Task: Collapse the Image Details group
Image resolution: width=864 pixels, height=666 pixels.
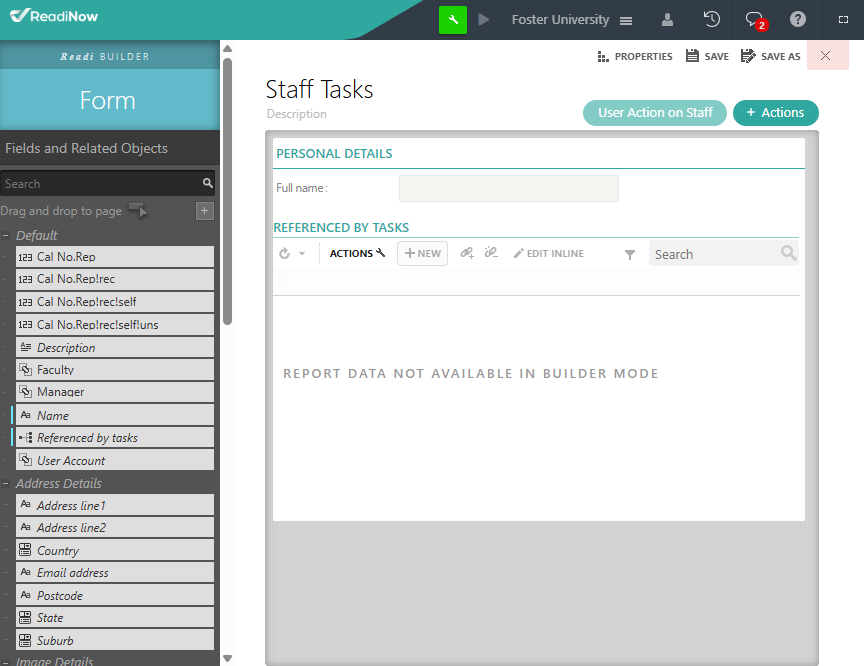Action: pos(6,662)
